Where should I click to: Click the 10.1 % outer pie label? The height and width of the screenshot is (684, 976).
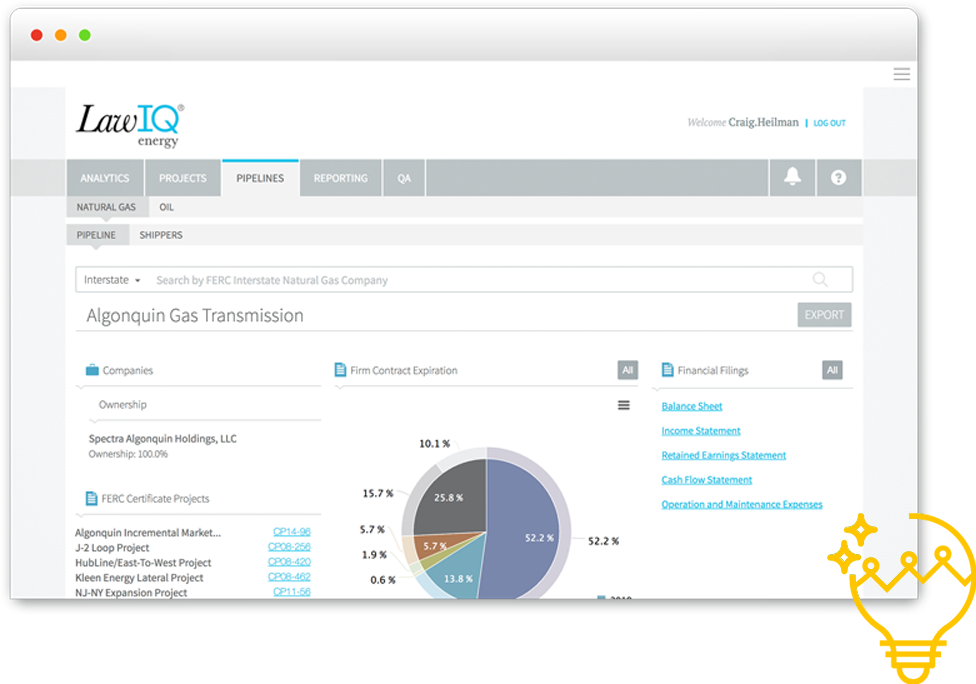click(x=434, y=443)
